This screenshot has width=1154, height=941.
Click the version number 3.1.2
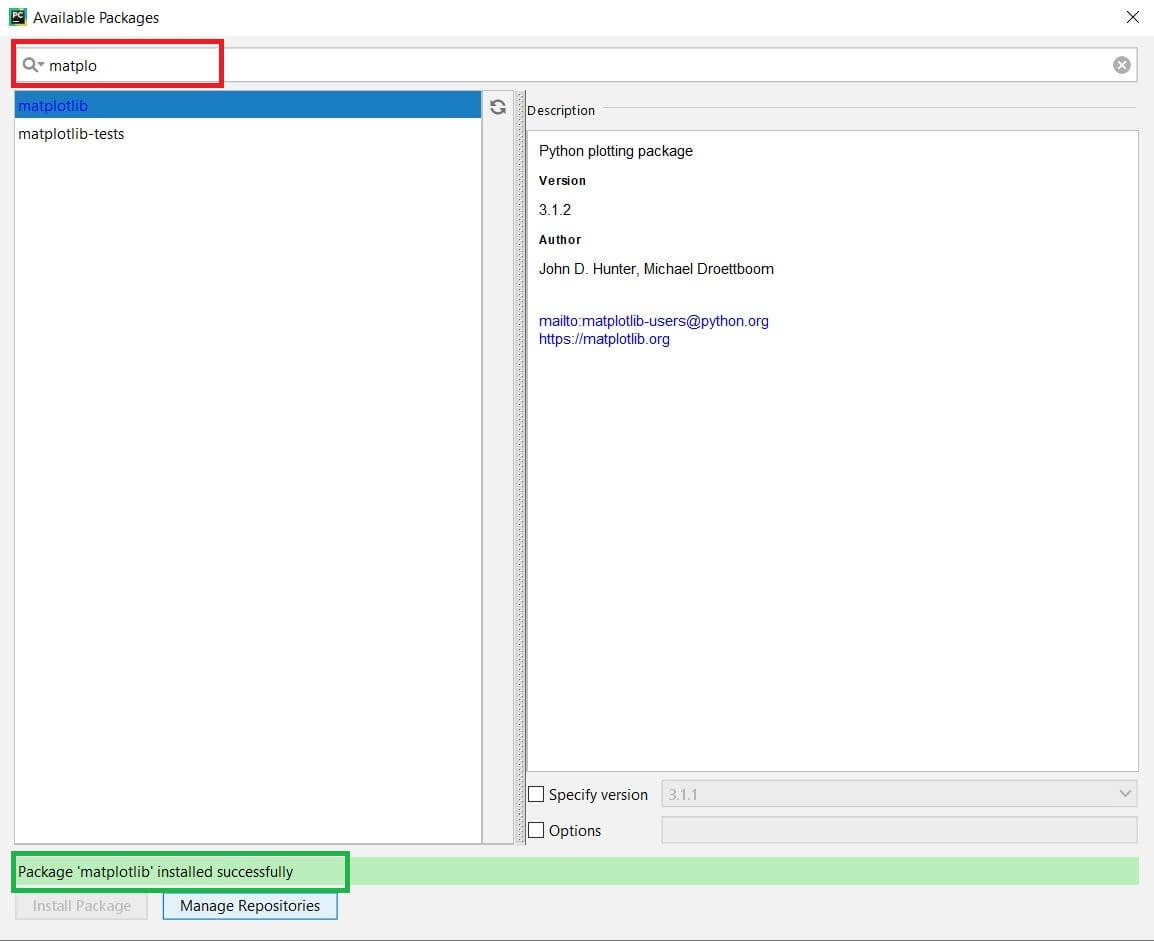click(x=555, y=210)
